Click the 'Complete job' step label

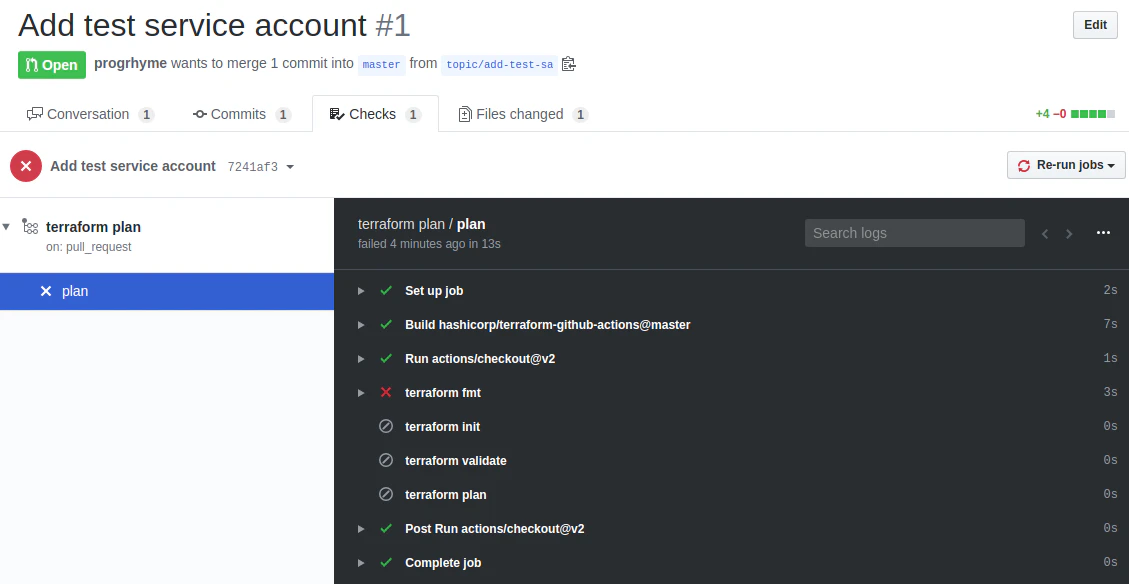pos(444,562)
